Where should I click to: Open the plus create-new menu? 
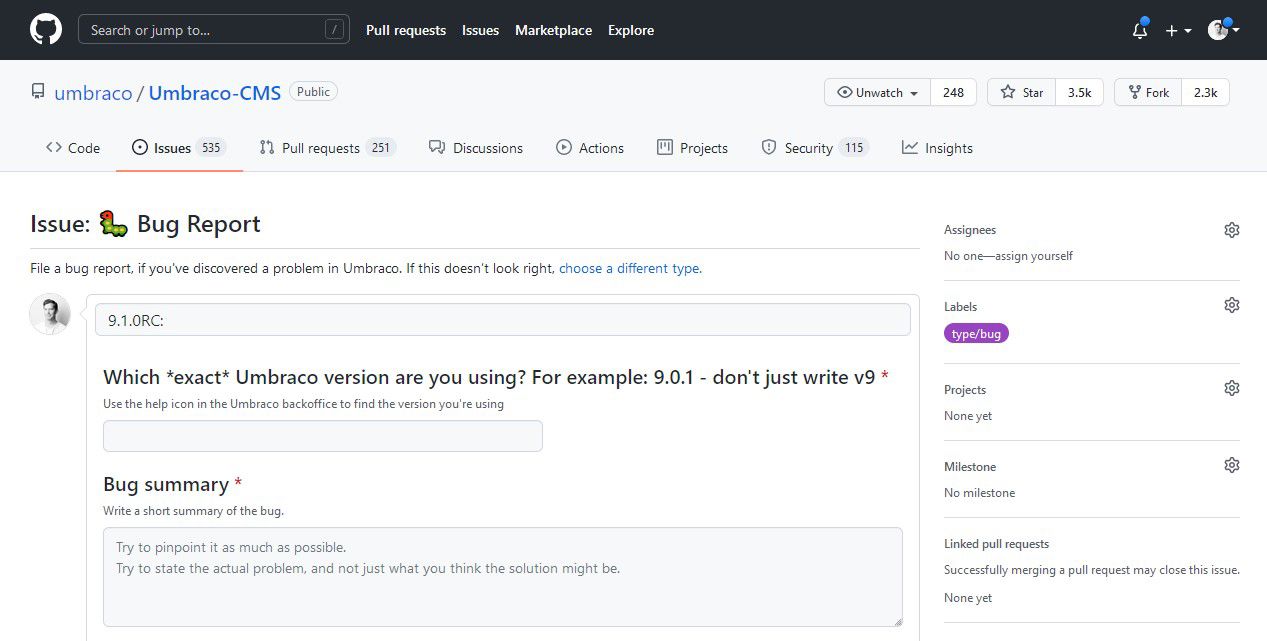tap(1178, 30)
